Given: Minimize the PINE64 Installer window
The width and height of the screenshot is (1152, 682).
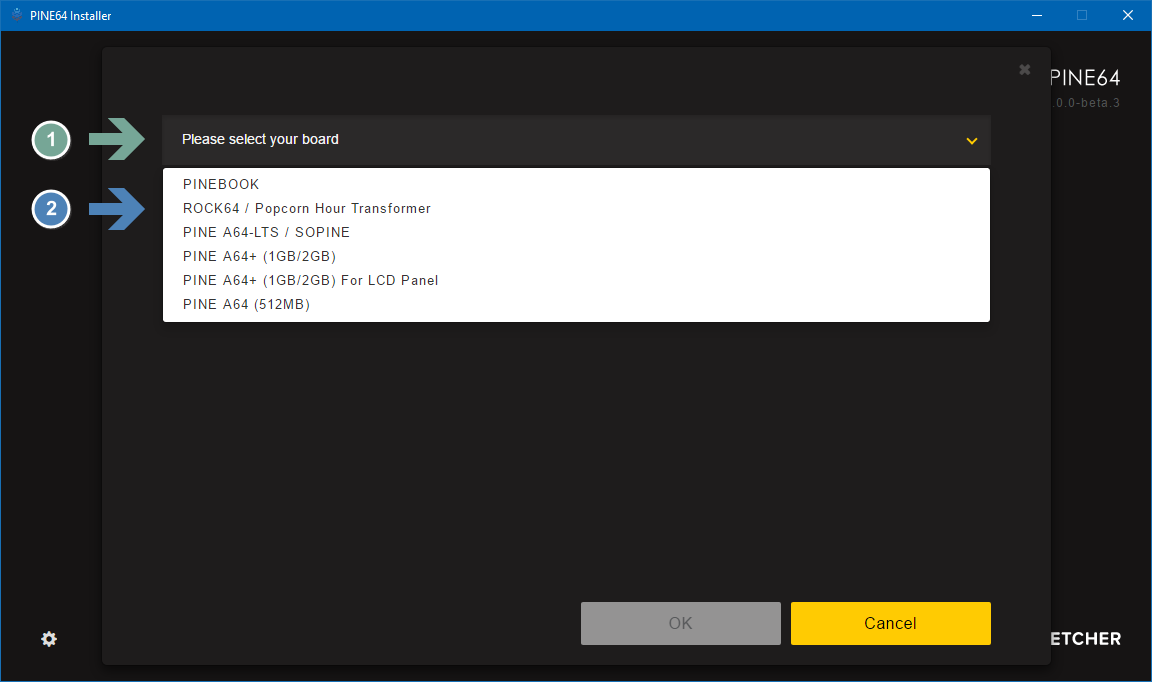Looking at the screenshot, I should [1035, 15].
